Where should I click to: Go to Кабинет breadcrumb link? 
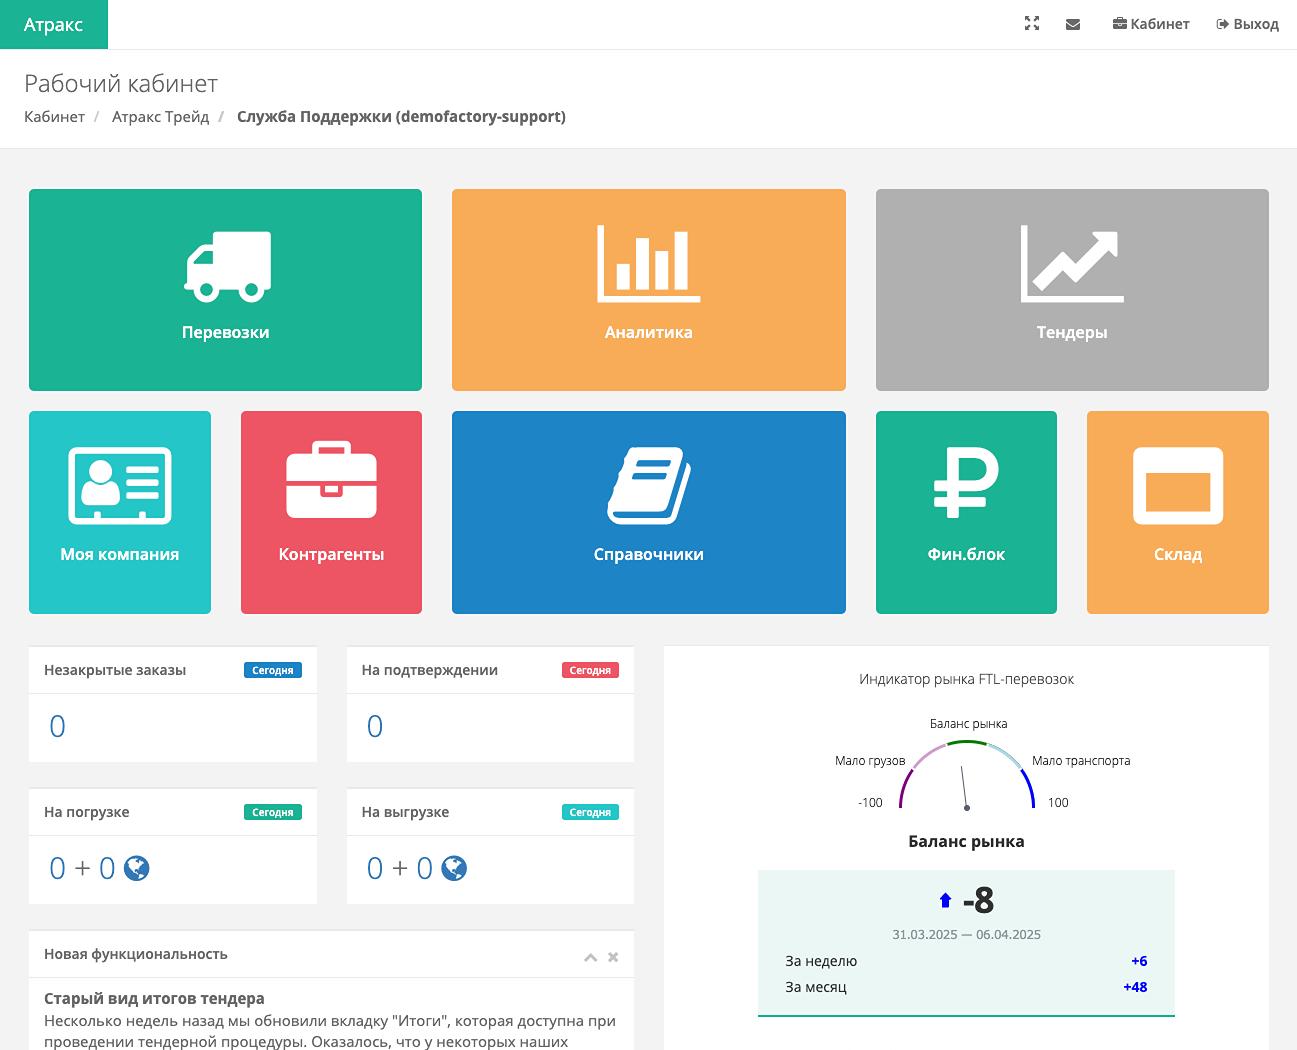point(54,117)
